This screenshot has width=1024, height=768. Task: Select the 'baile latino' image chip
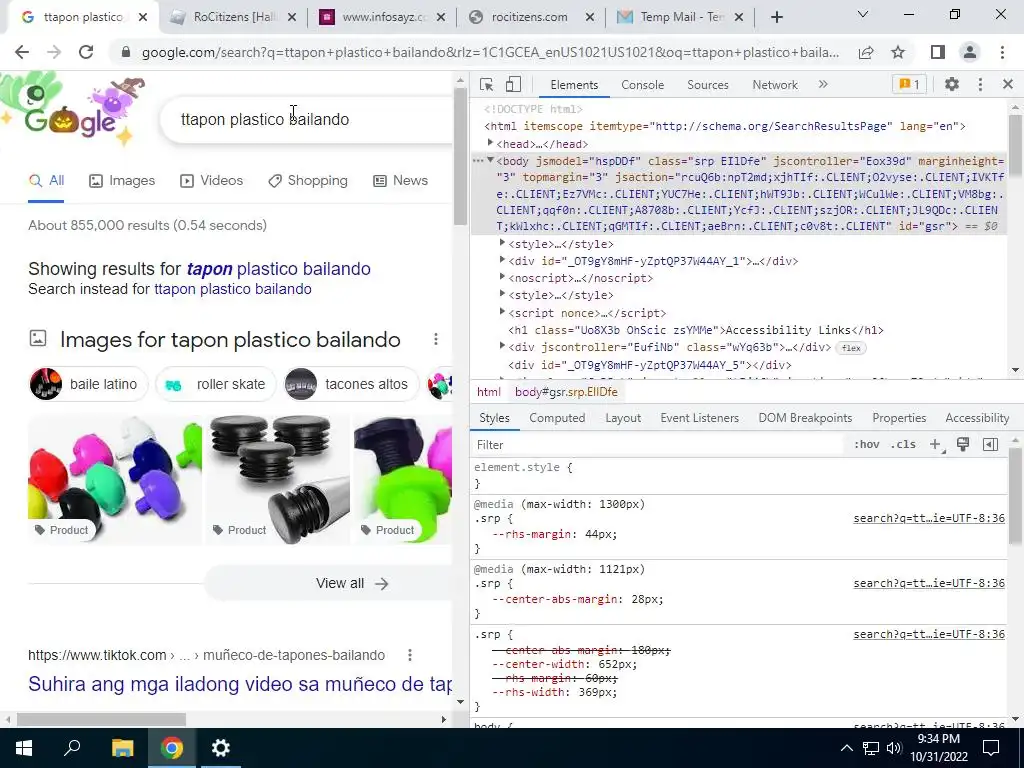[x=89, y=384]
